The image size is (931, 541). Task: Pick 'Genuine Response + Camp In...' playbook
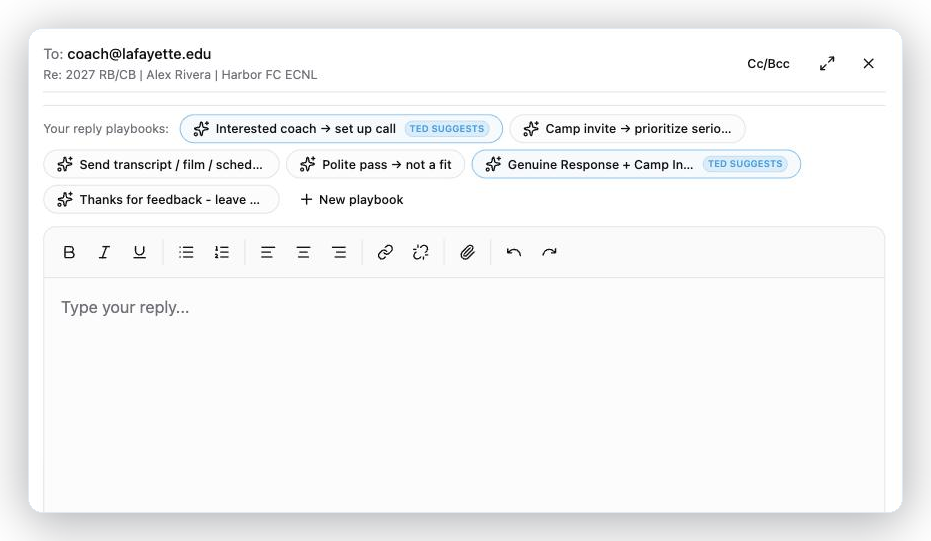click(636, 164)
